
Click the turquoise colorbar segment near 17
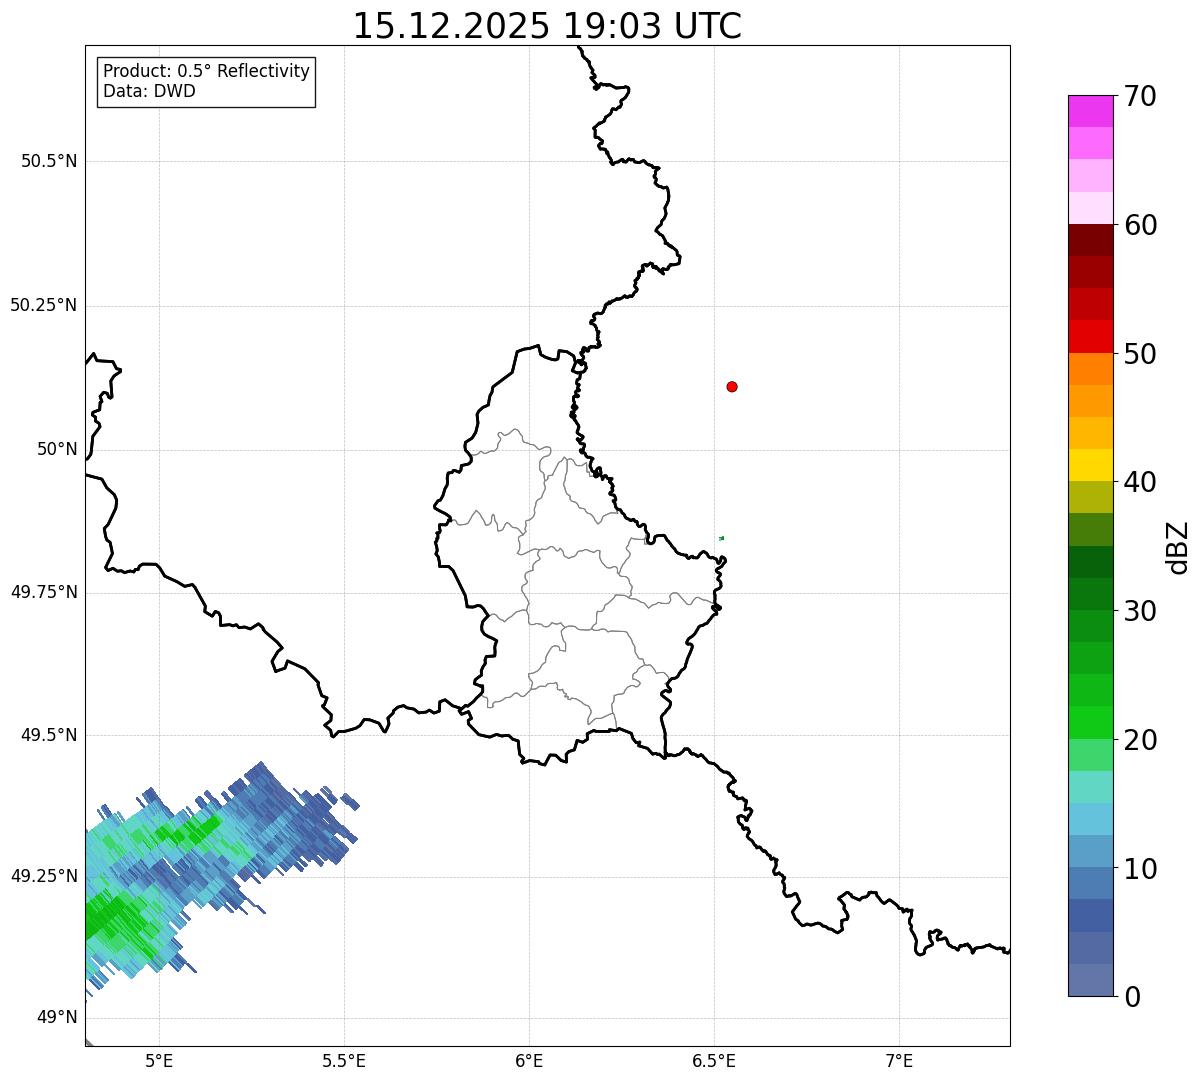pyautogui.click(x=1090, y=787)
